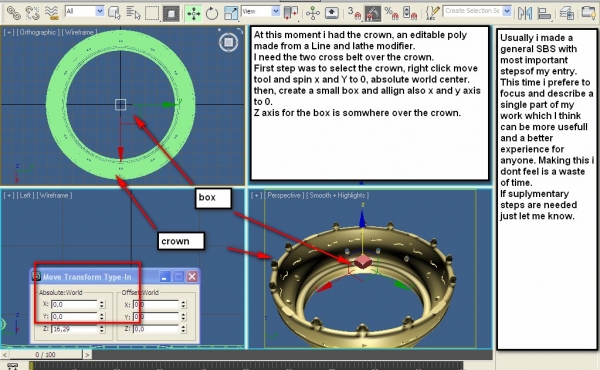Open the View reference coordinate dropdown

(260, 11)
